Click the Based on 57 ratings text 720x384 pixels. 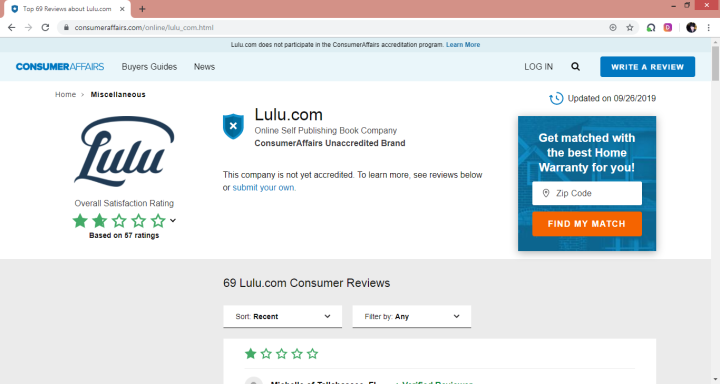[x=124, y=235]
